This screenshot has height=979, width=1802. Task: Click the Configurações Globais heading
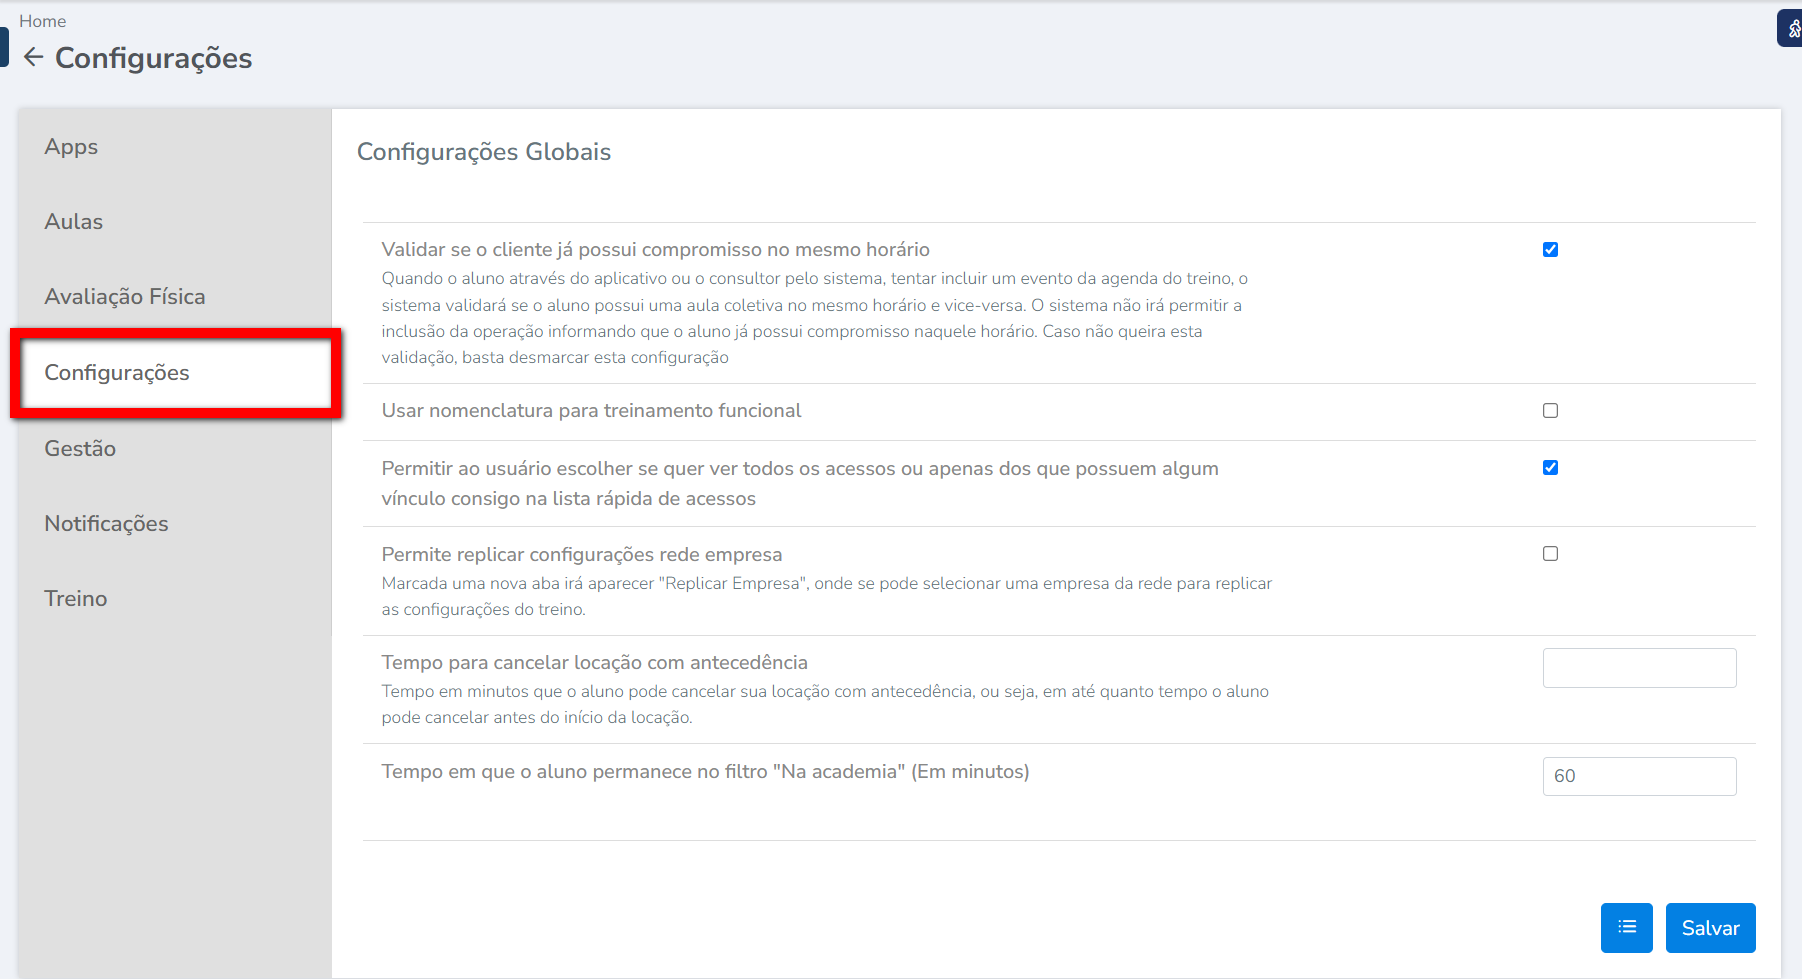tap(484, 152)
